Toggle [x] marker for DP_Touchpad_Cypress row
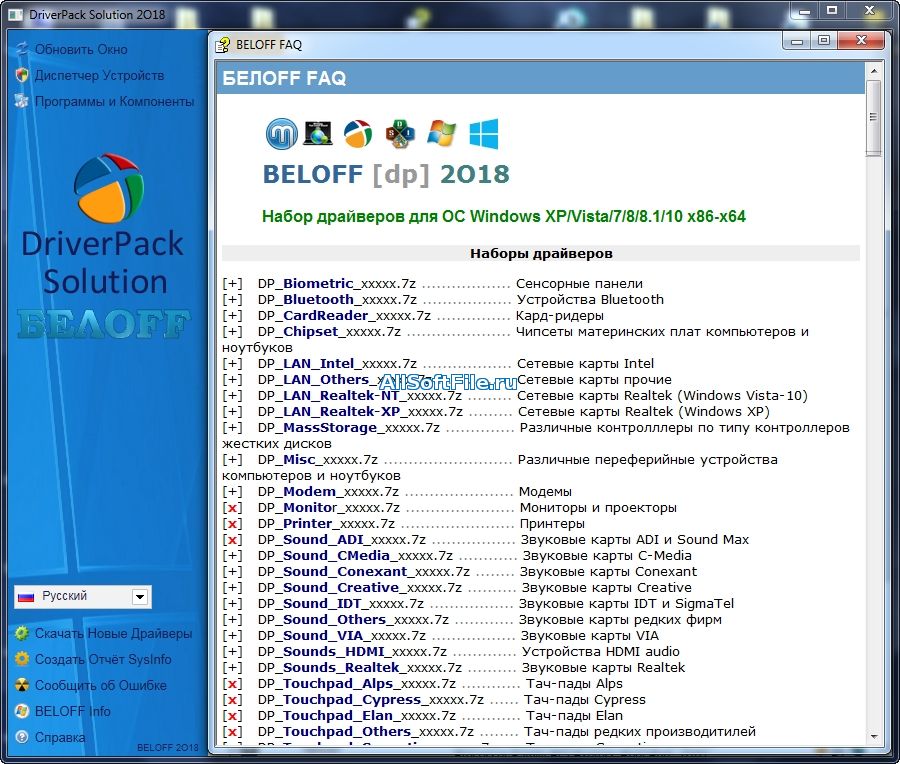Image resolution: width=900 pixels, height=764 pixels. point(232,700)
